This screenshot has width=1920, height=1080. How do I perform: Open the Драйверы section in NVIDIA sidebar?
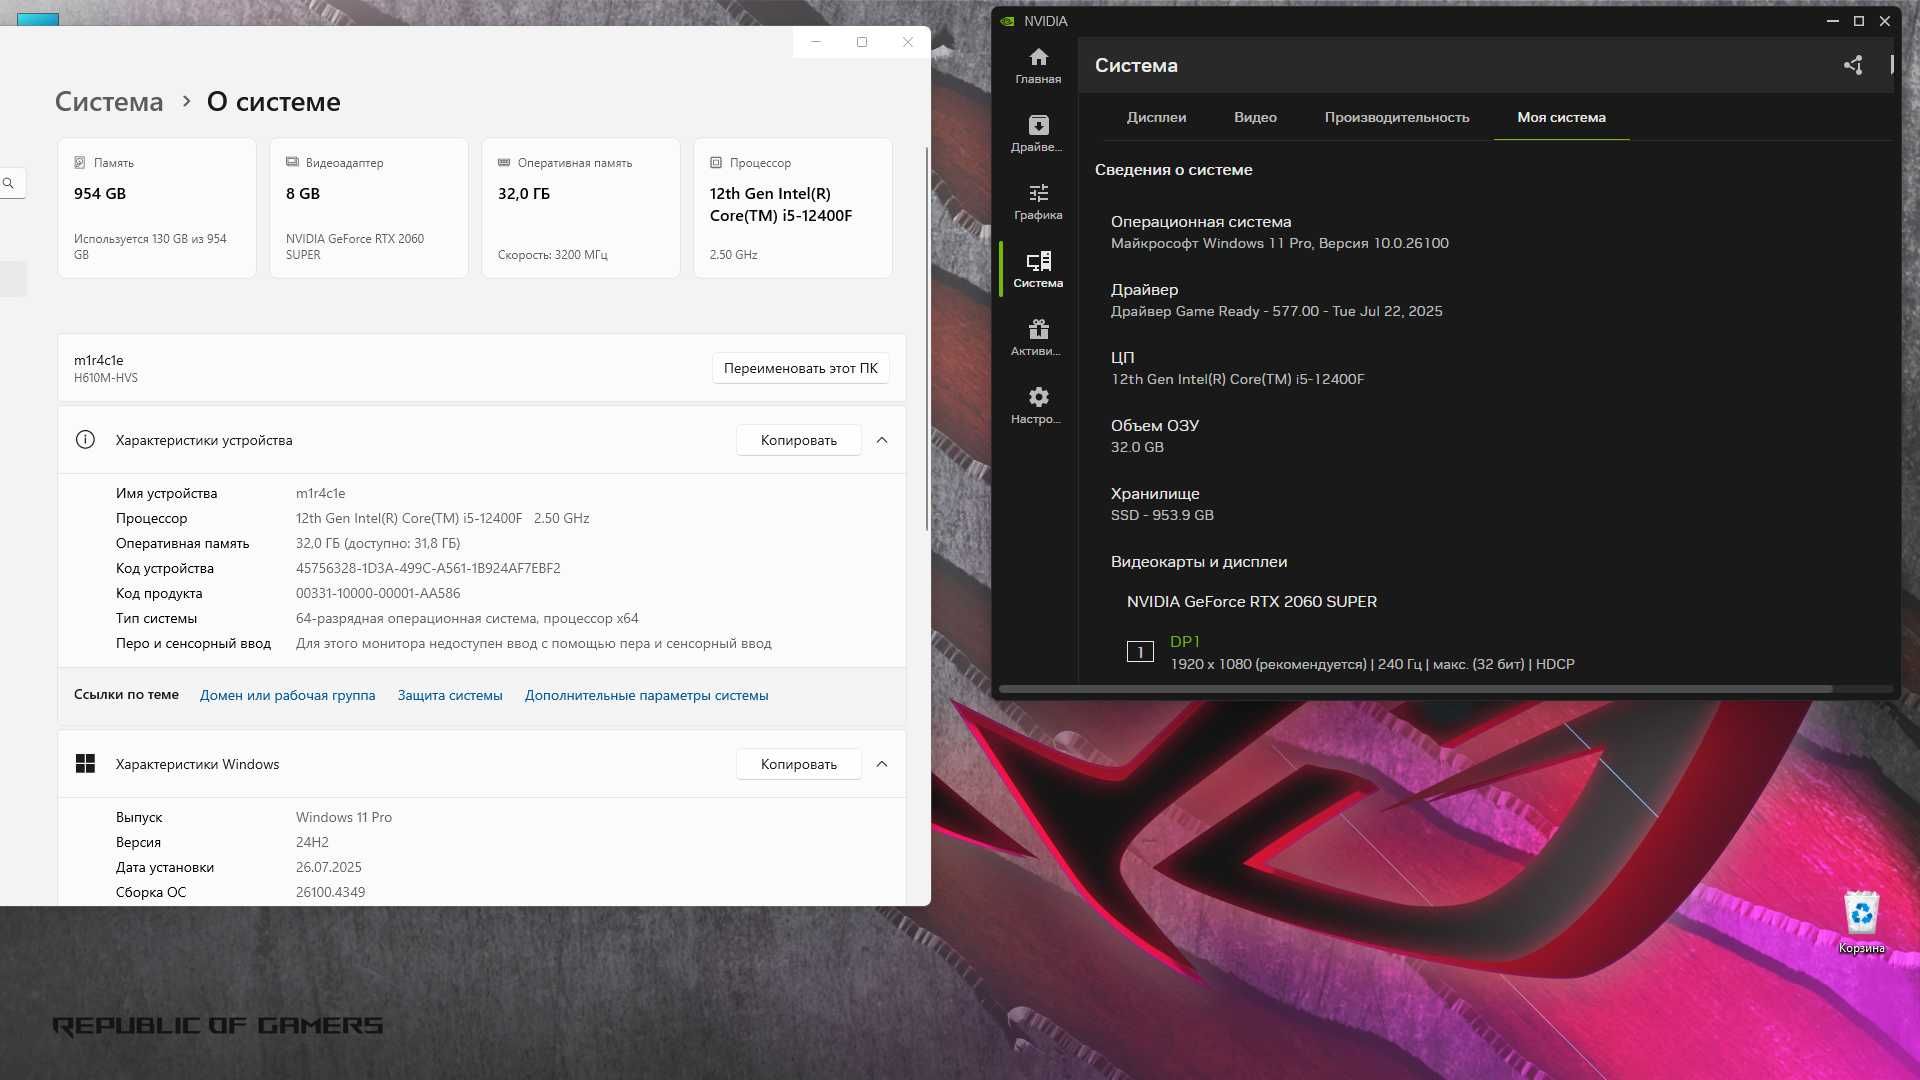click(x=1038, y=134)
